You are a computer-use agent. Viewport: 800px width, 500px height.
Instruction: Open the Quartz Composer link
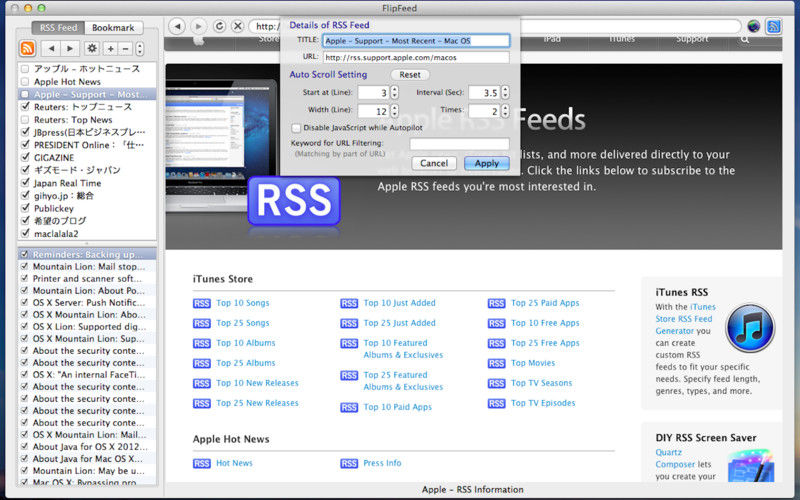click(x=674, y=458)
